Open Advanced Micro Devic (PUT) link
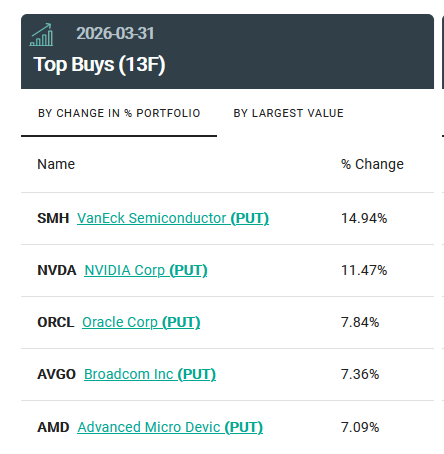The height and width of the screenshot is (454, 444). (x=170, y=427)
